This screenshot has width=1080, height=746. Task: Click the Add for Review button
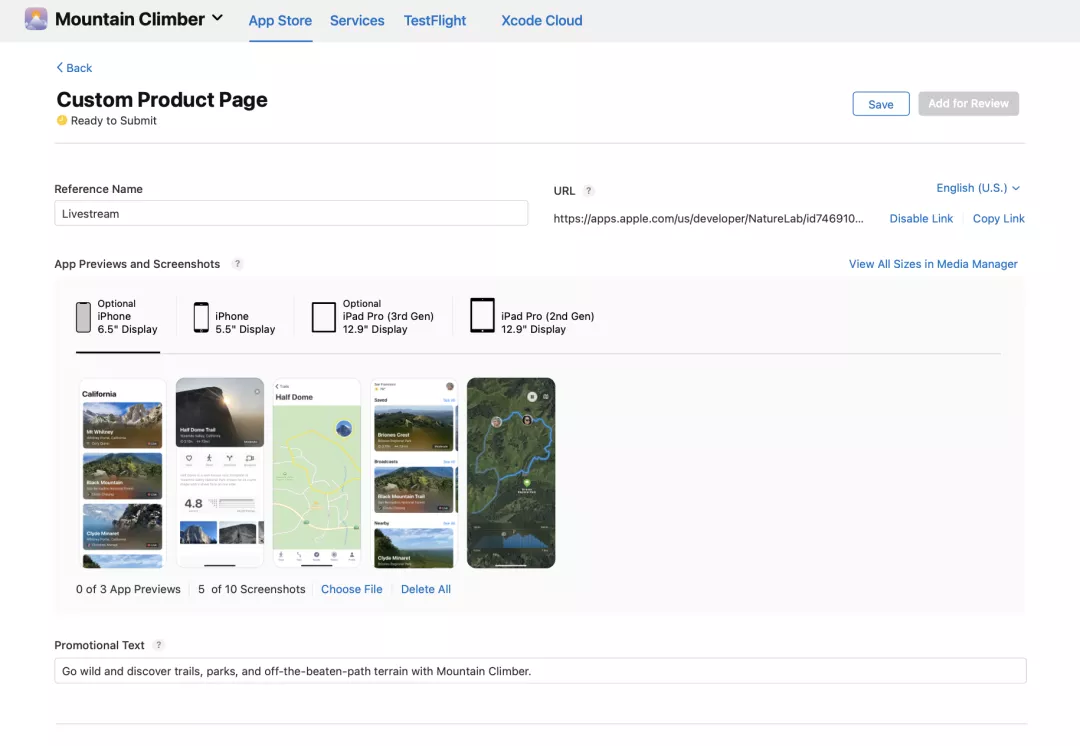point(968,103)
